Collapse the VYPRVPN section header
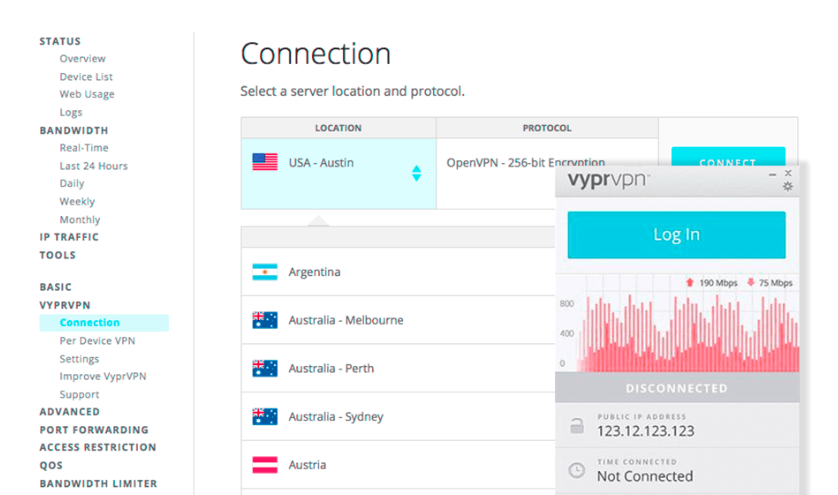838x495 pixels. (65, 305)
